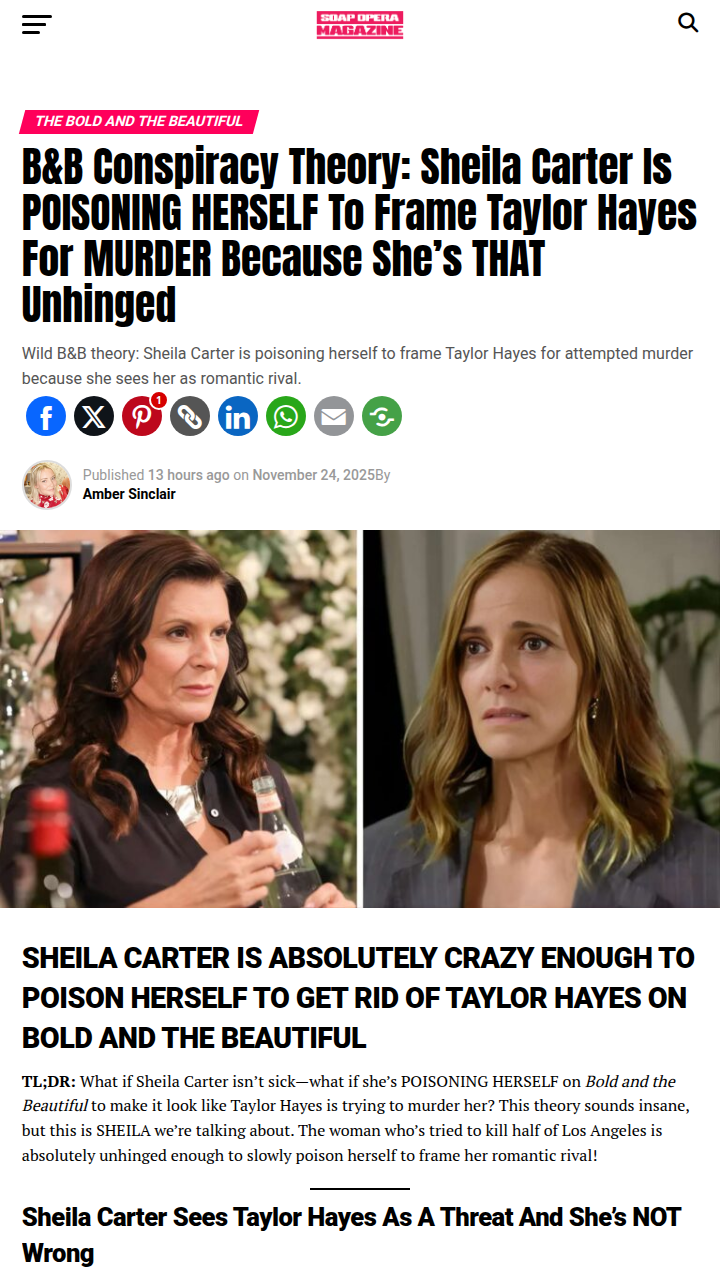
Task: Pin article on Pinterest
Action: pyautogui.click(x=142, y=415)
